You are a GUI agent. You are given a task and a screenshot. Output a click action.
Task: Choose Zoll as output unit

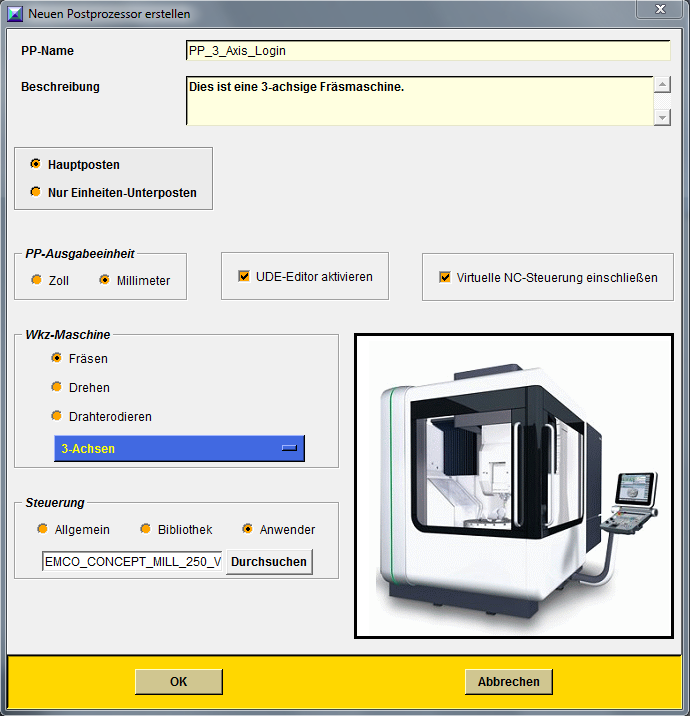(x=36, y=279)
